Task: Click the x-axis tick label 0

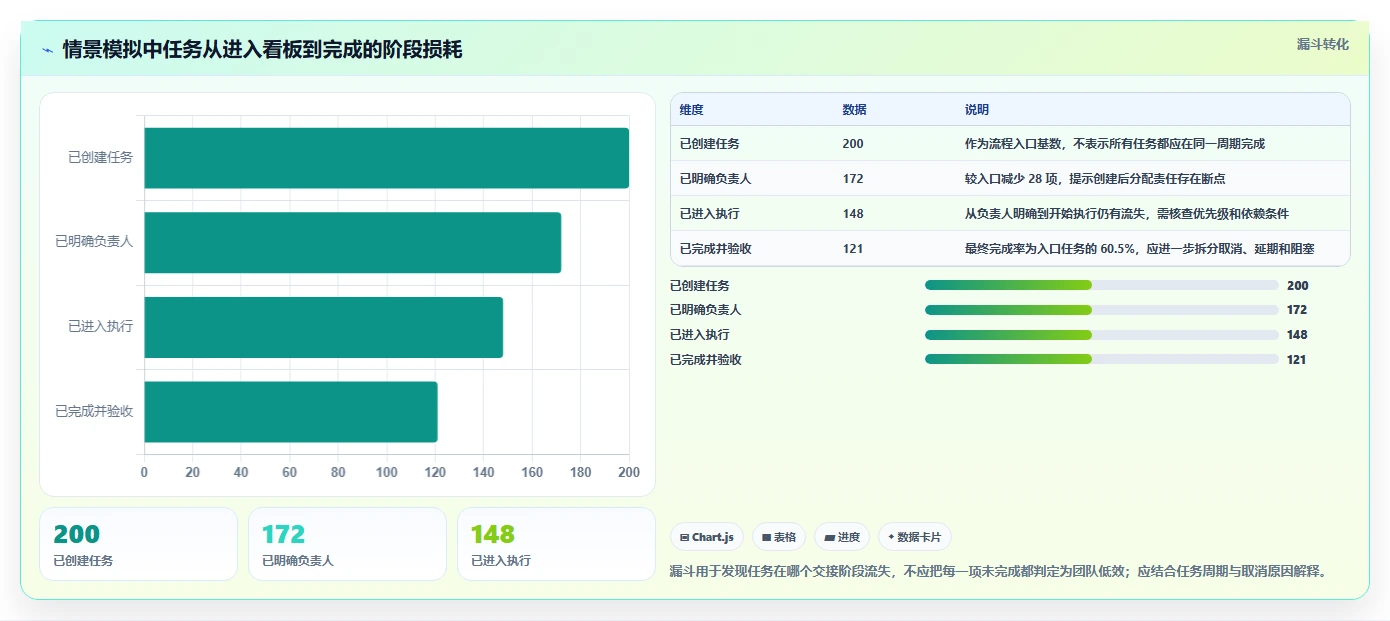Action: pyautogui.click(x=144, y=472)
